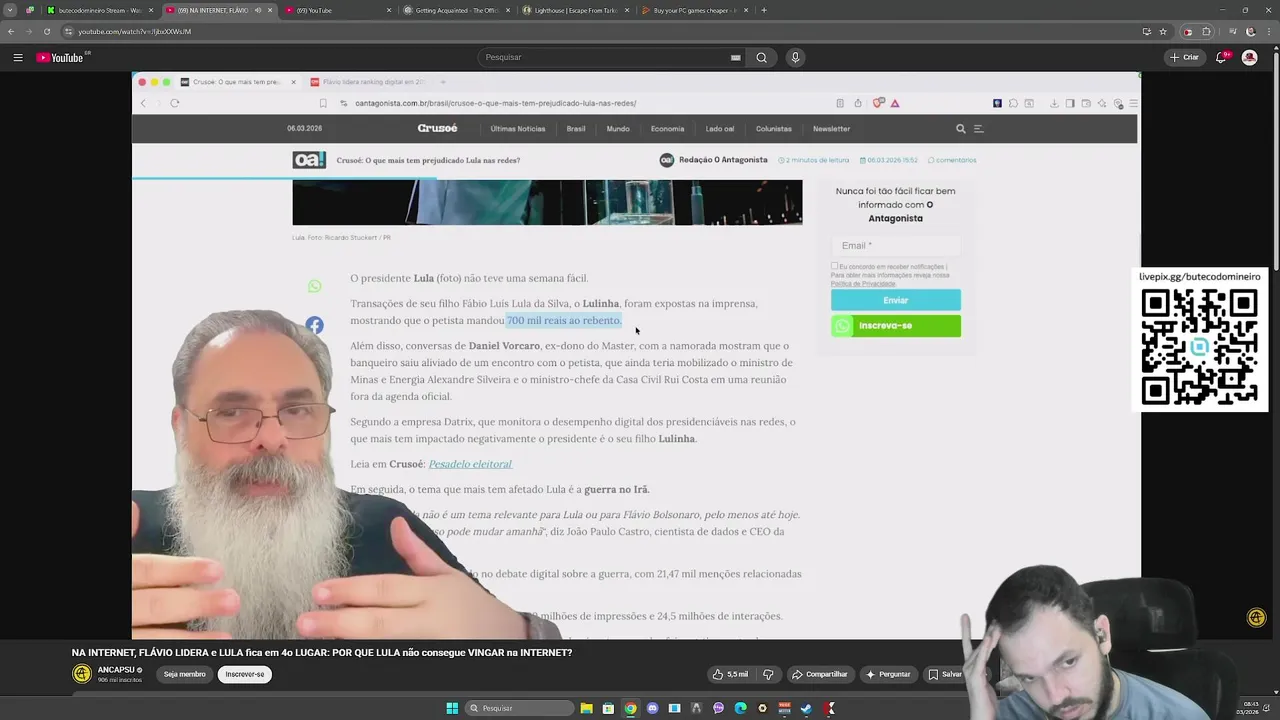
Task: Click the green WhatsApp Inscreva-se button
Action: pyautogui.click(x=895, y=325)
